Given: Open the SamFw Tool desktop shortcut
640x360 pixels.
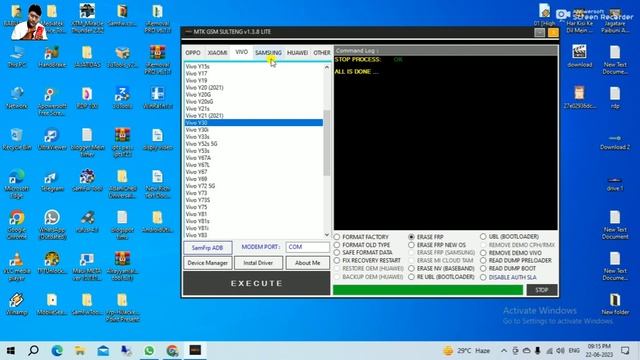Looking at the screenshot, I should pyautogui.click(x=87, y=181).
